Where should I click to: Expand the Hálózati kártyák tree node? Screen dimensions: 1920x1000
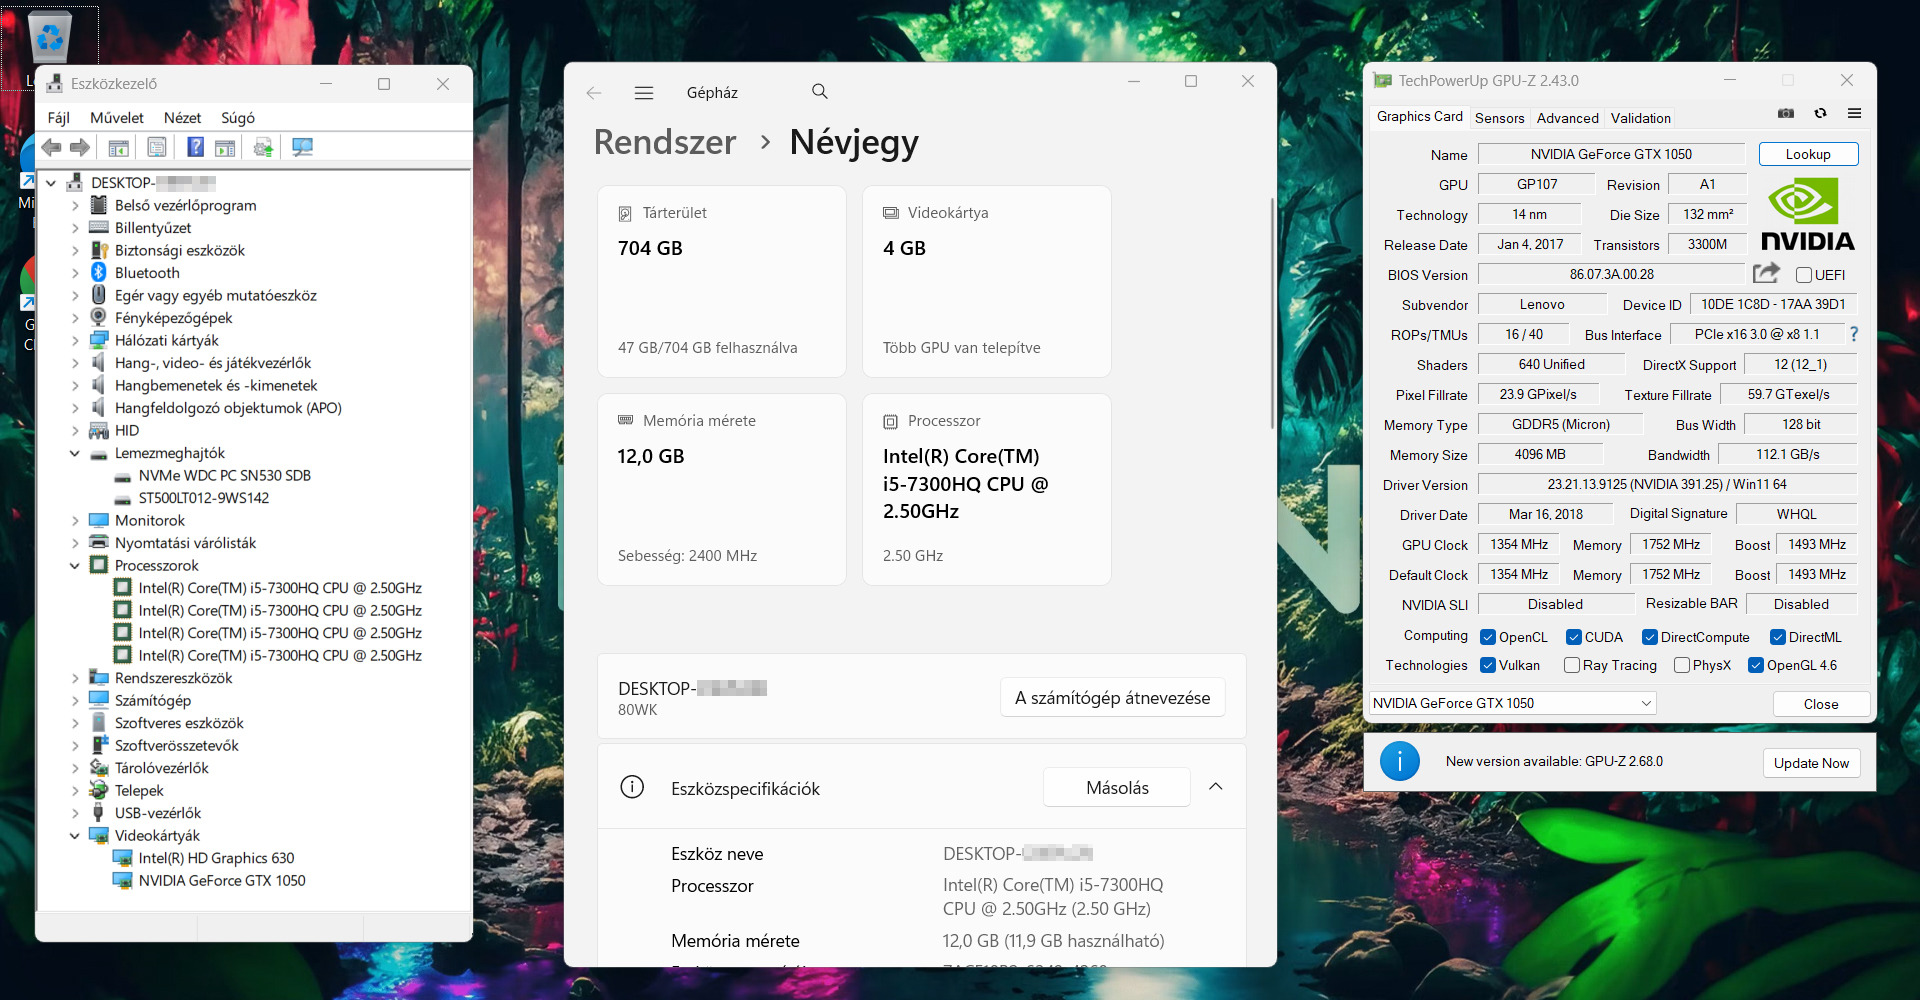click(75, 340)
